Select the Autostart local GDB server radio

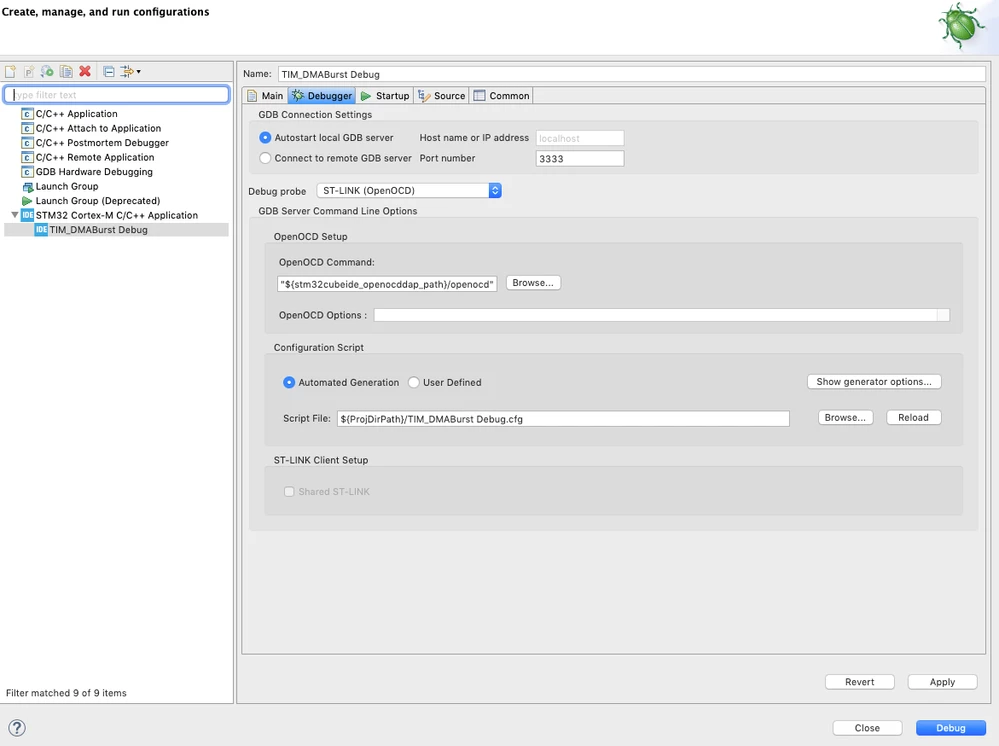click(266, 138)
